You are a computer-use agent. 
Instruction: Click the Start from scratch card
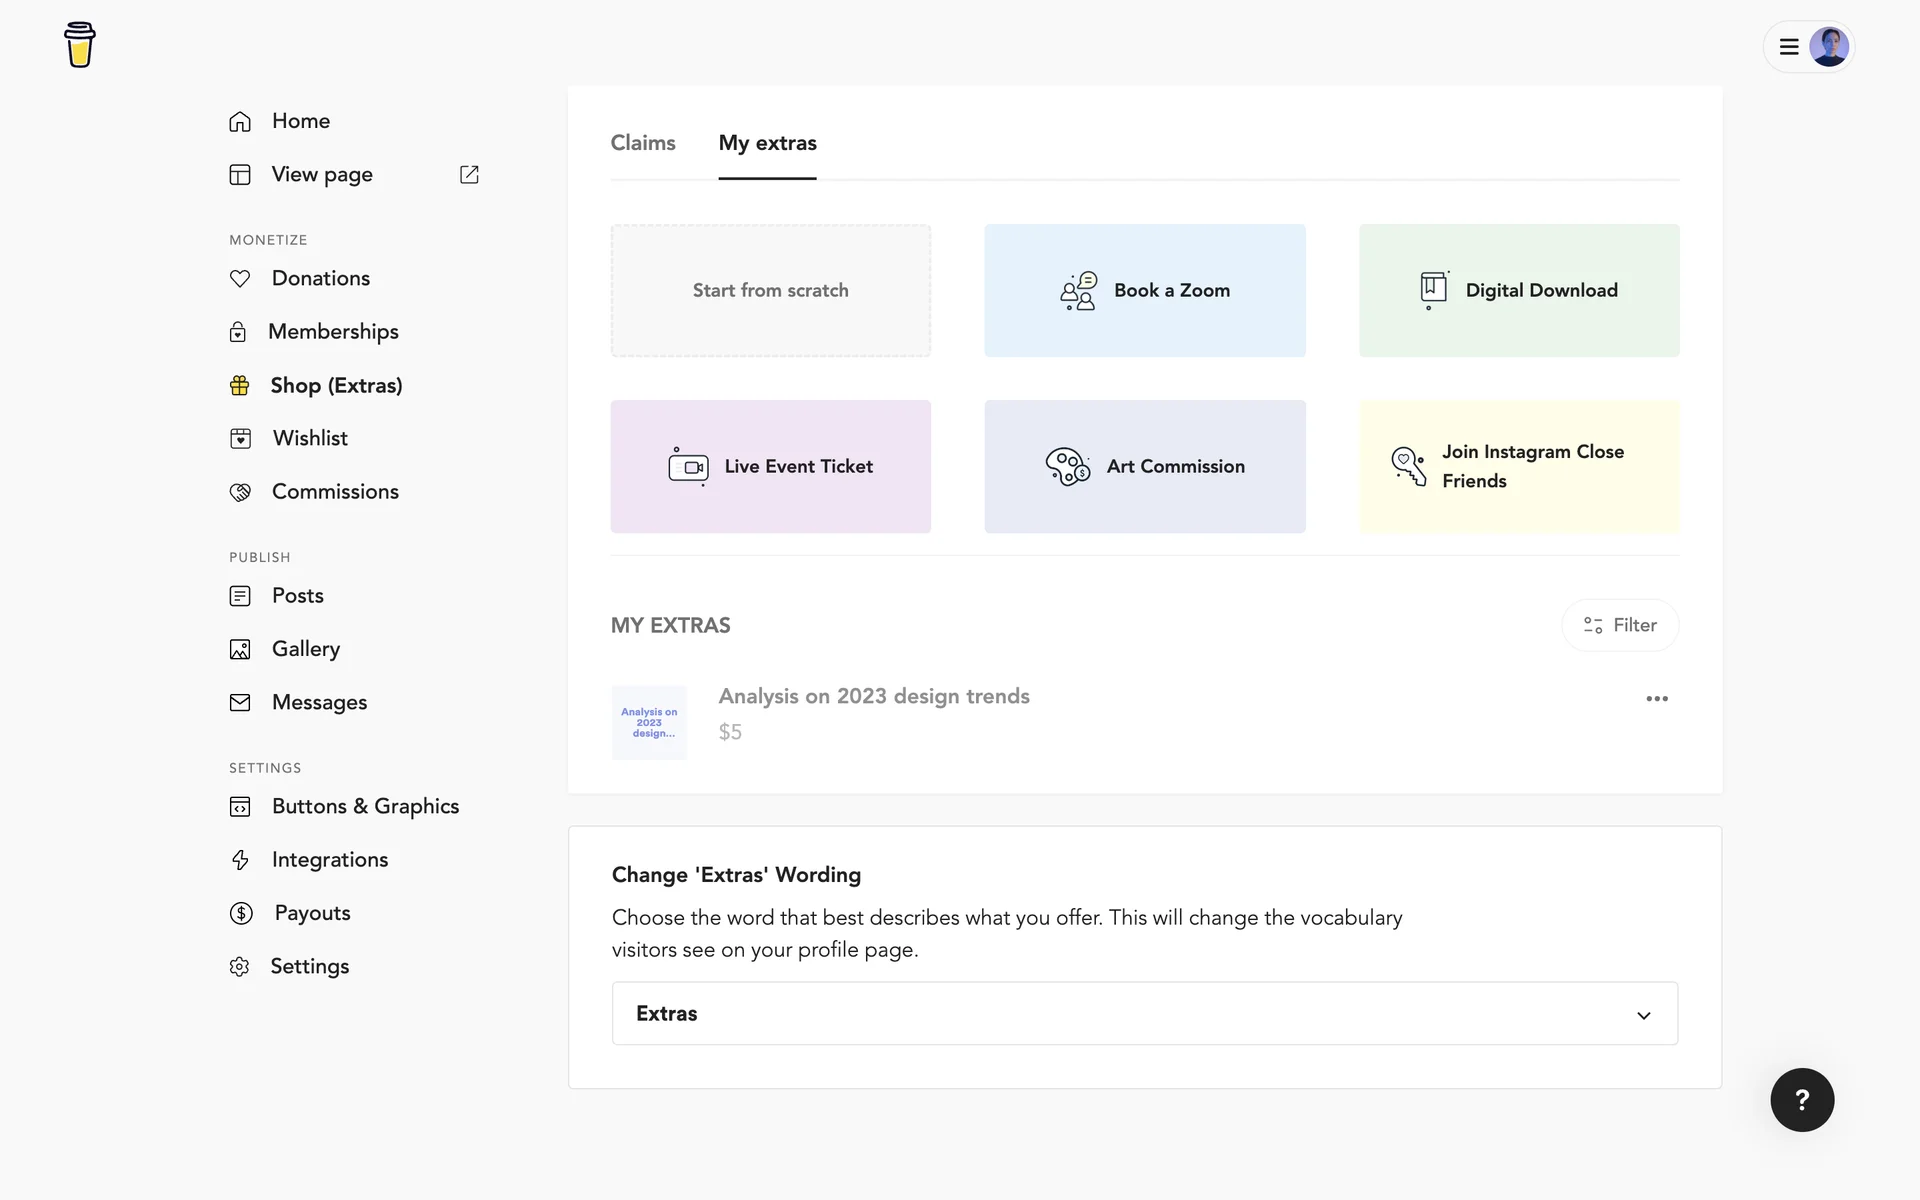770,291
